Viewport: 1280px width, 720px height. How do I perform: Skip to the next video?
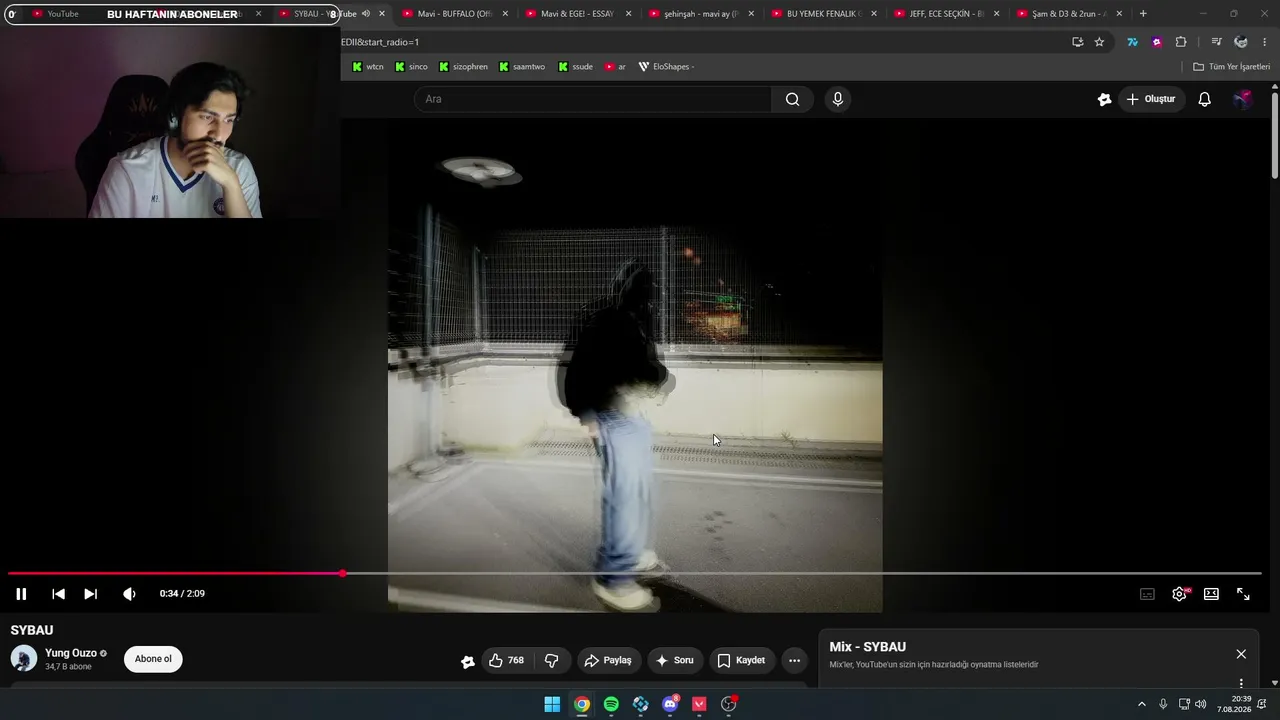(x=90, y=594)
